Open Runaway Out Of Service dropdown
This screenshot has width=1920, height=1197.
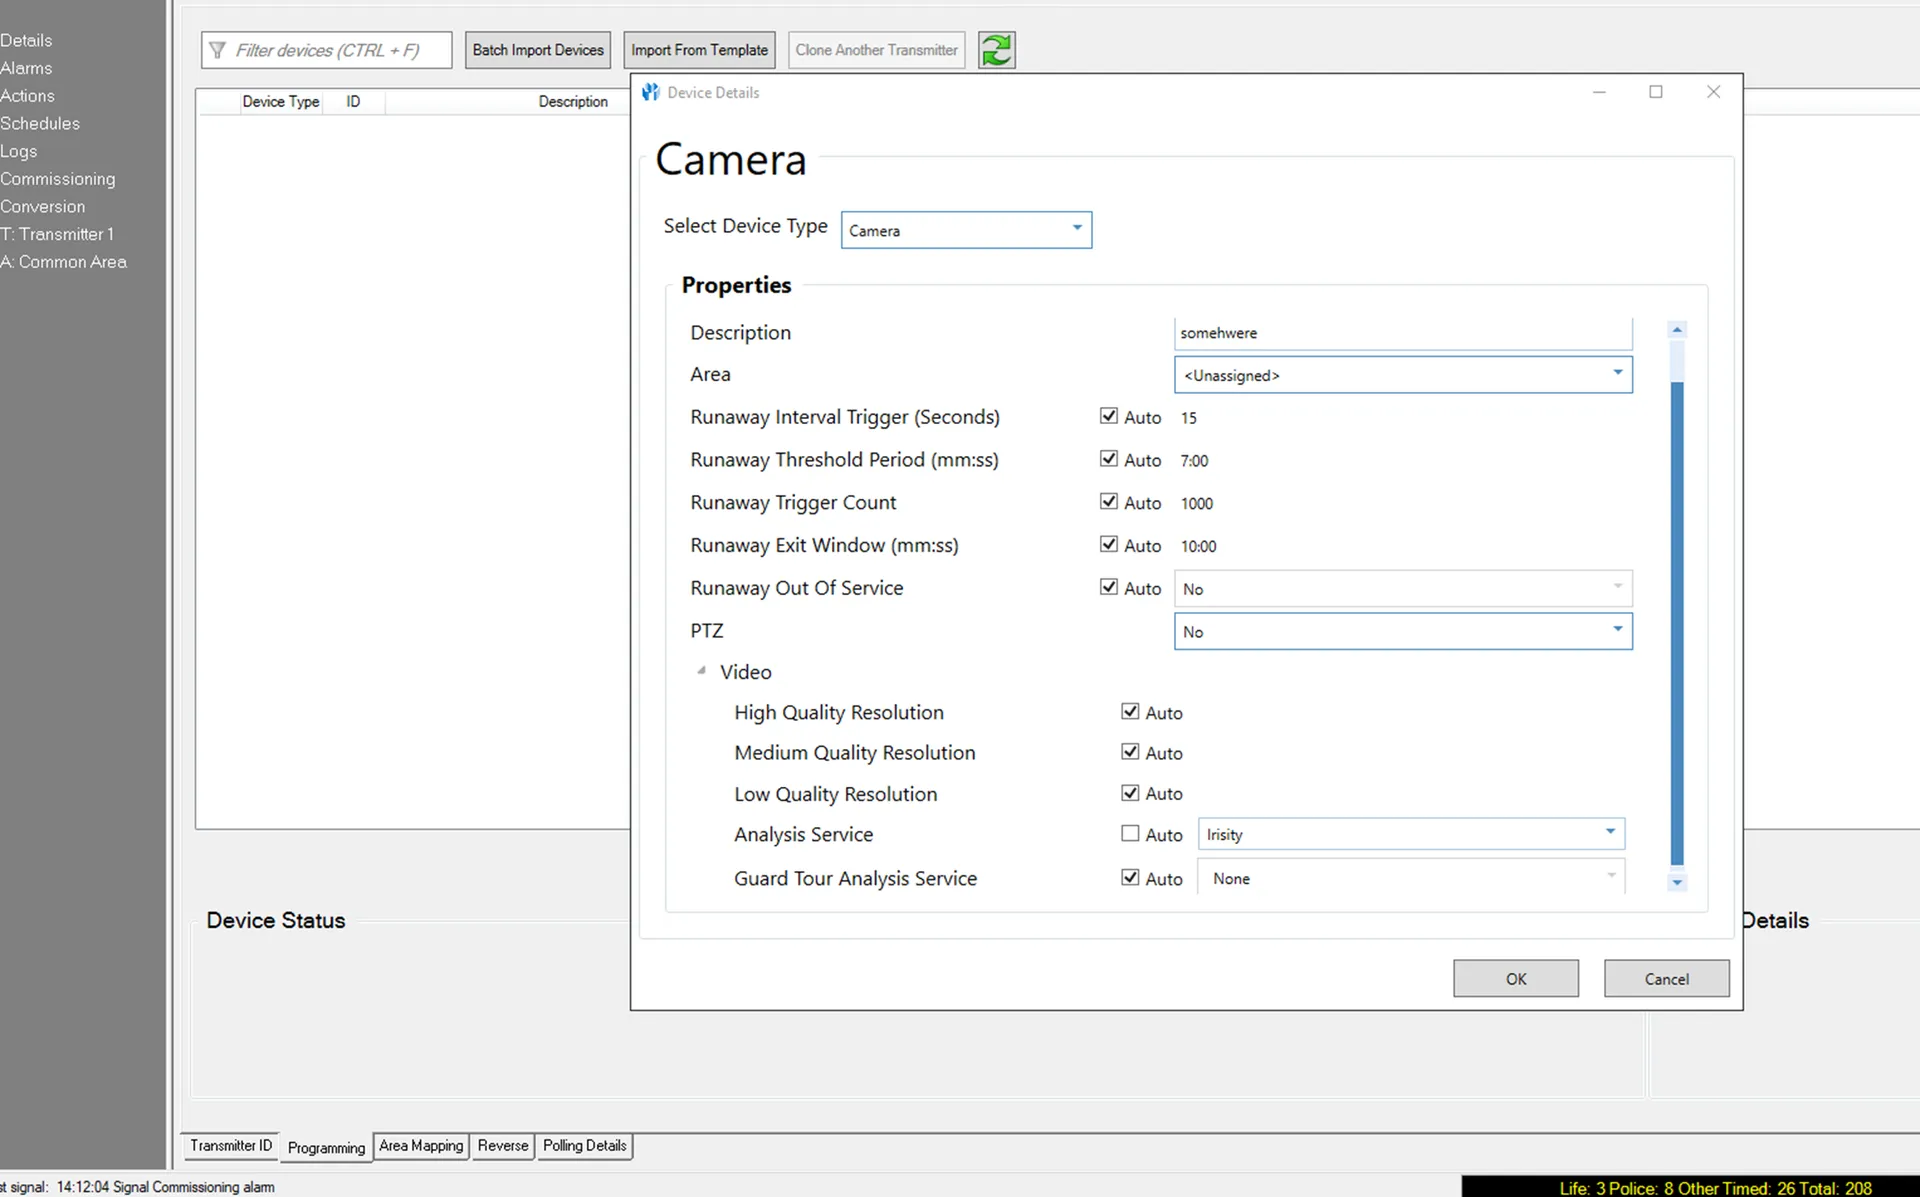coord(1403,588)
